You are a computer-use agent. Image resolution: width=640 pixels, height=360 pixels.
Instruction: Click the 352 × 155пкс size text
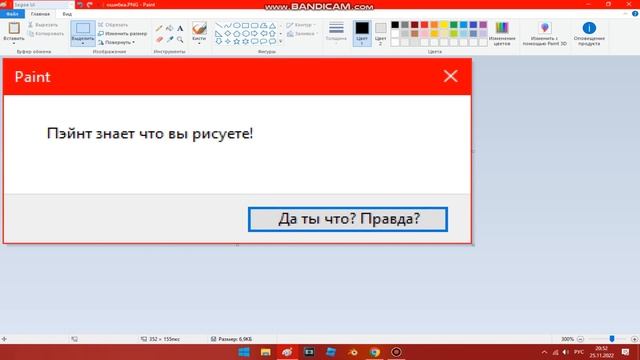(164, 339)
